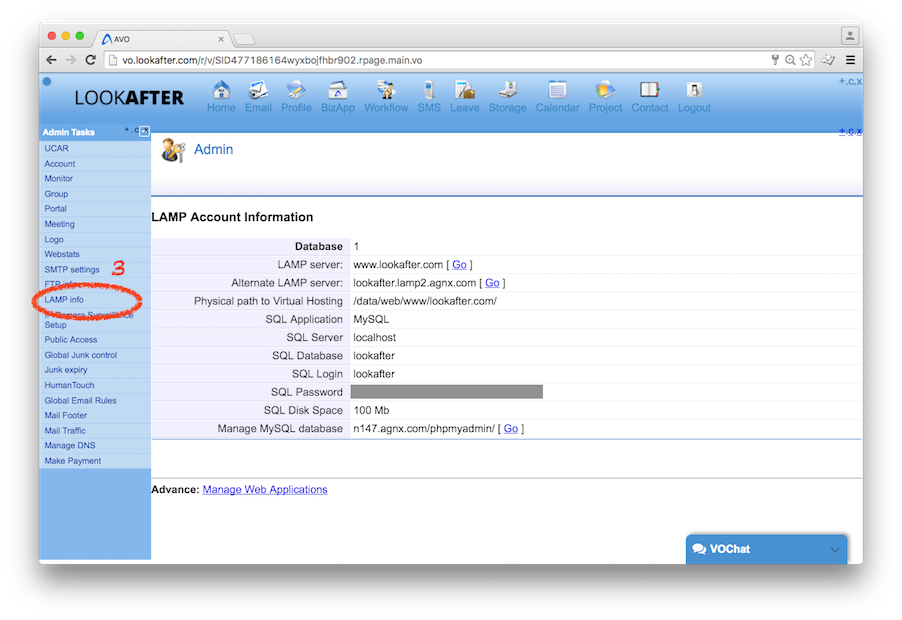Select Group in the Admin Tasks list
The image size is (902, 620).
coord(56,194)
